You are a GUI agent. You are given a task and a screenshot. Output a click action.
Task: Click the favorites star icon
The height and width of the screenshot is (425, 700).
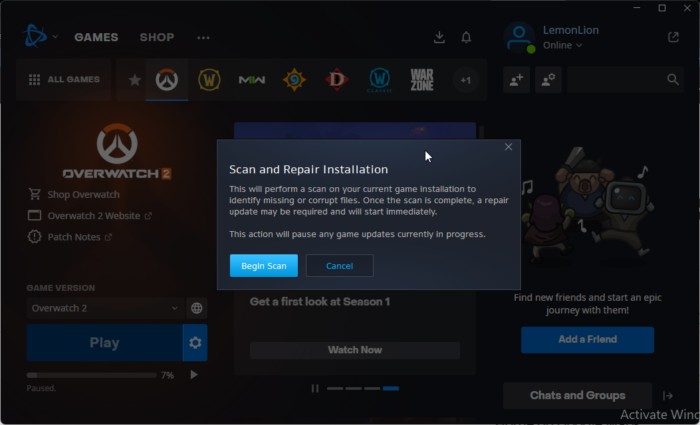click(134, 80)
